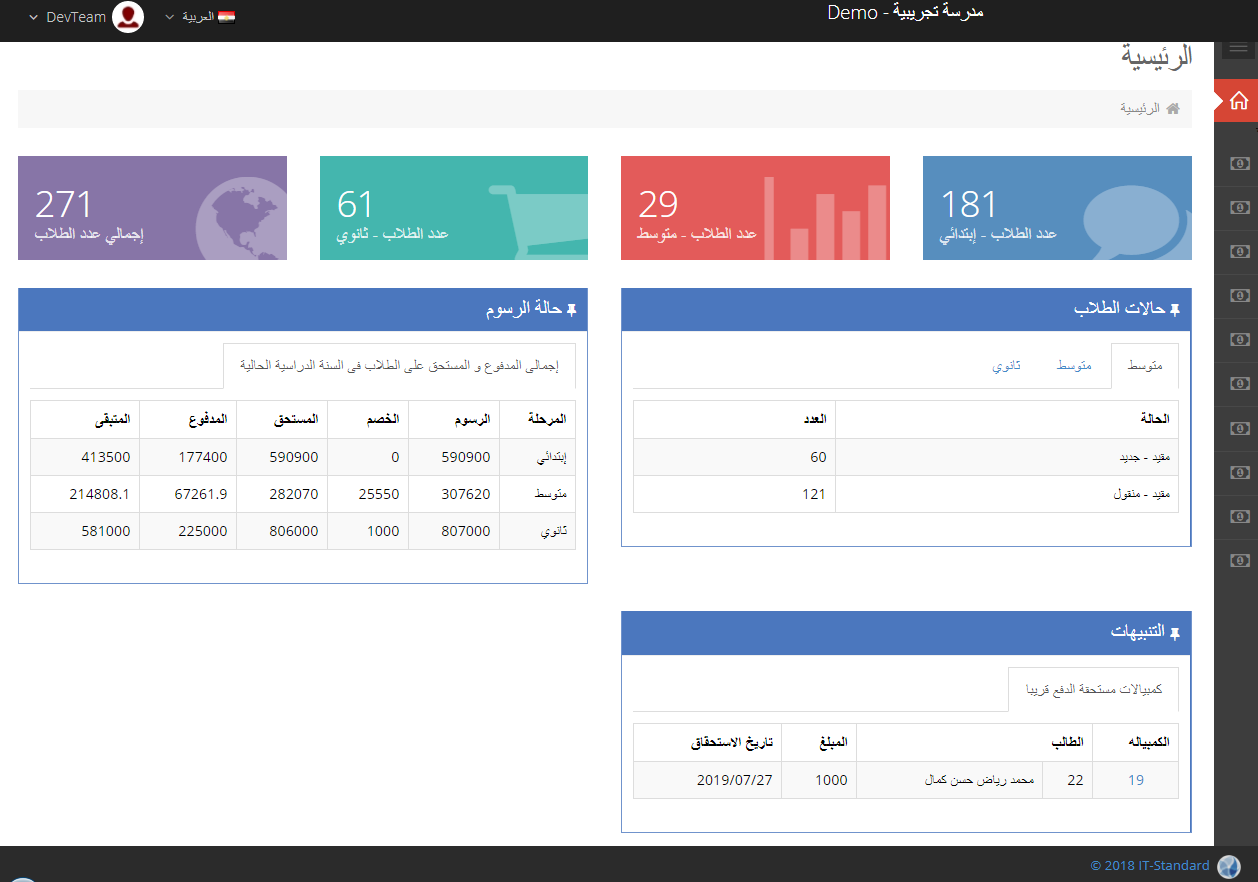Toggle the hamburger sidebar menu icon

(1238, 52)
